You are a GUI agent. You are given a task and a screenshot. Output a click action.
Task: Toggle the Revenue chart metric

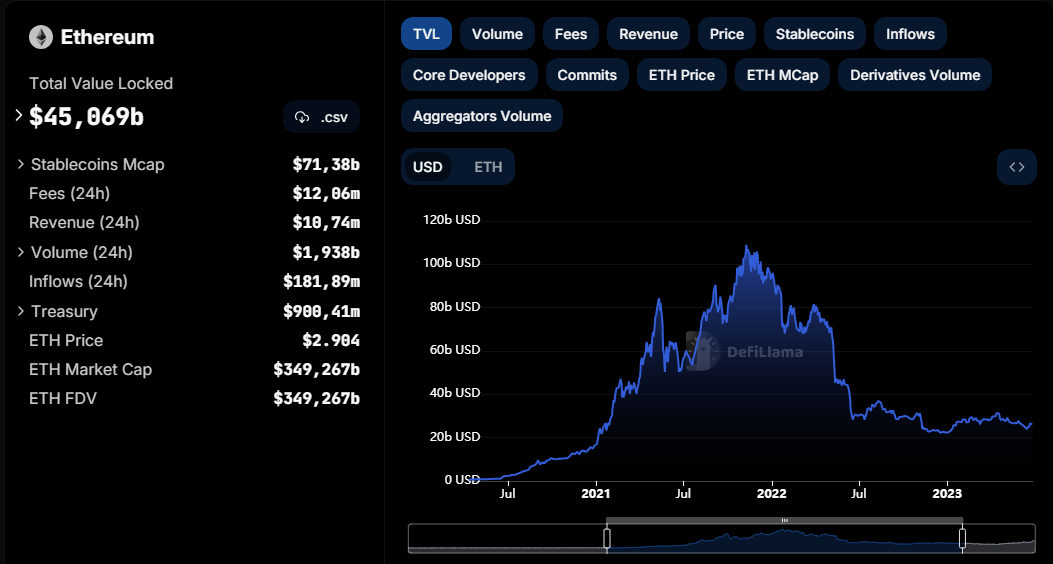pyautogui.click(x=649, y=34)
